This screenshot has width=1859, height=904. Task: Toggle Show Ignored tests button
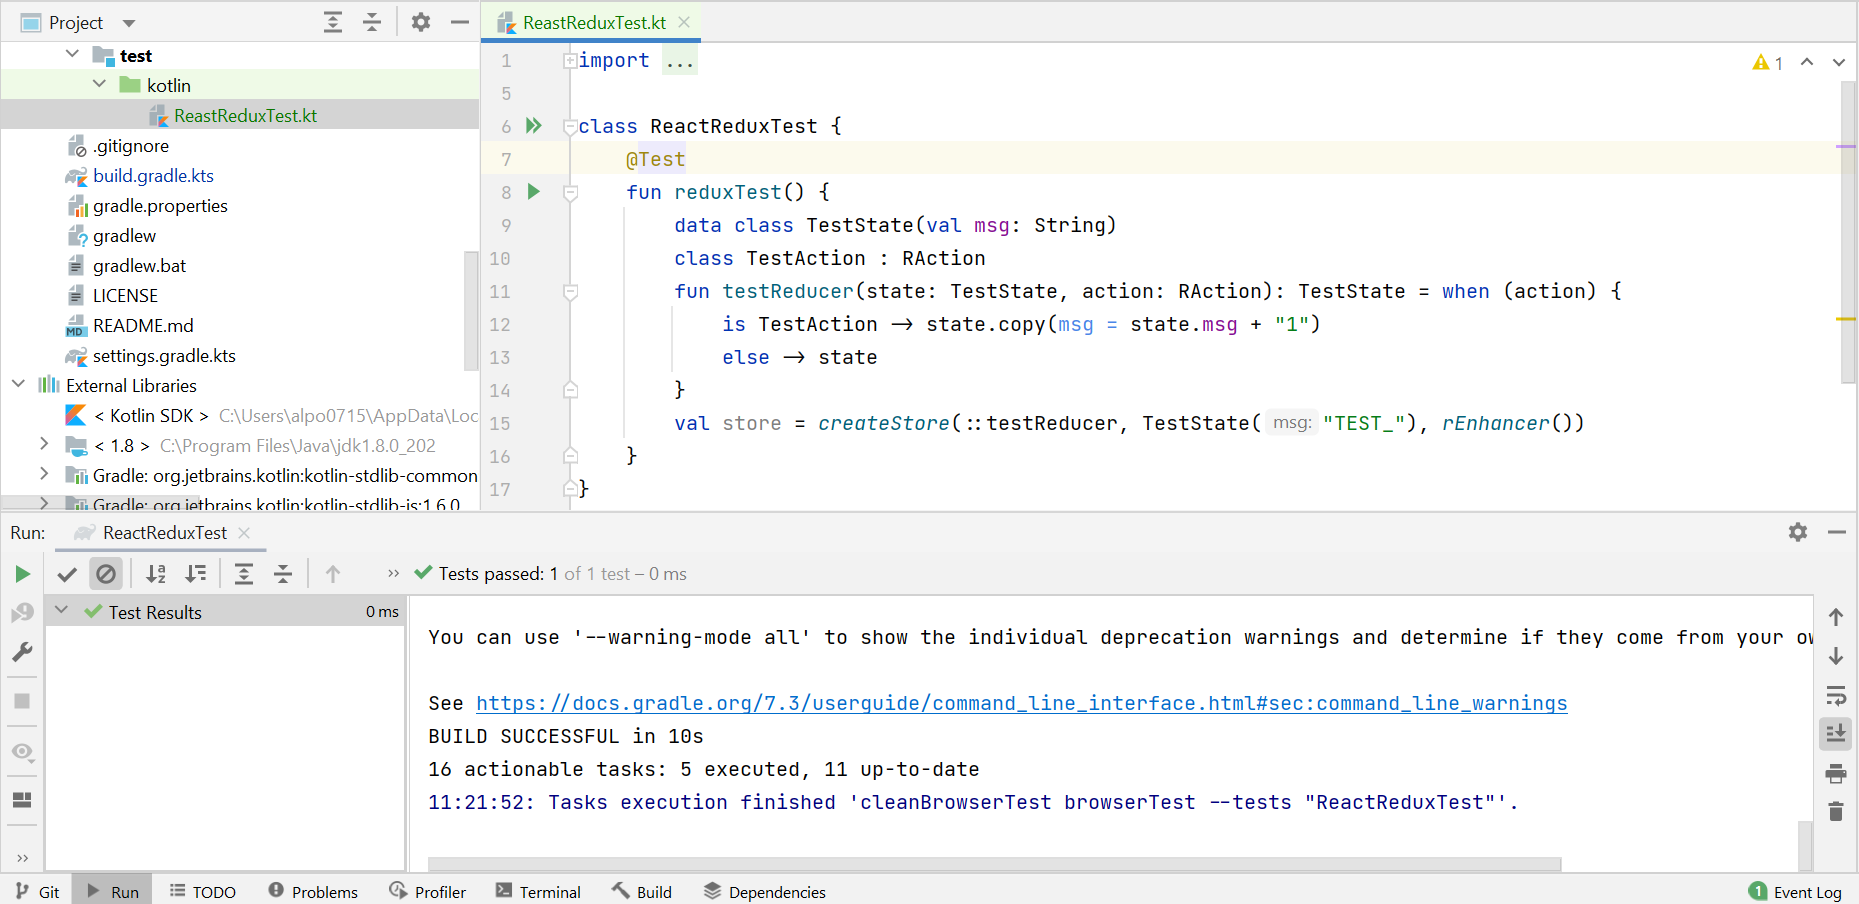(106, 574)
